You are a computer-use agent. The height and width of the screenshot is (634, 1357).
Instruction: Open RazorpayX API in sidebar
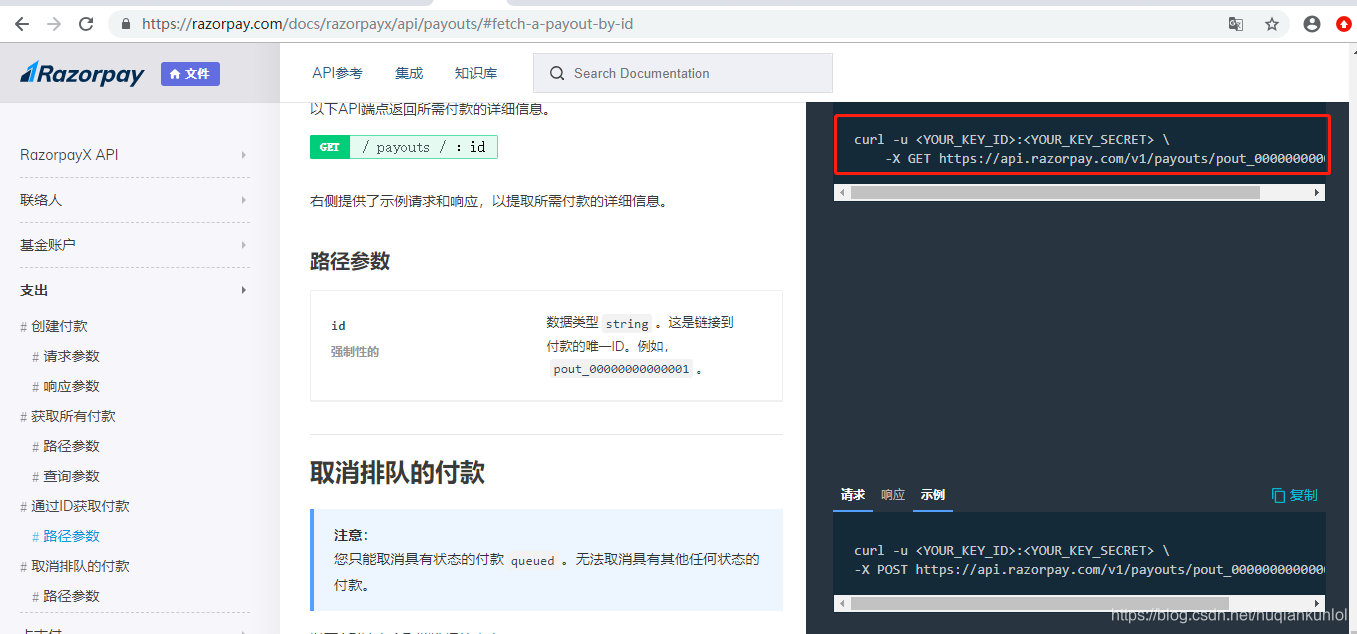click(69, 155)
